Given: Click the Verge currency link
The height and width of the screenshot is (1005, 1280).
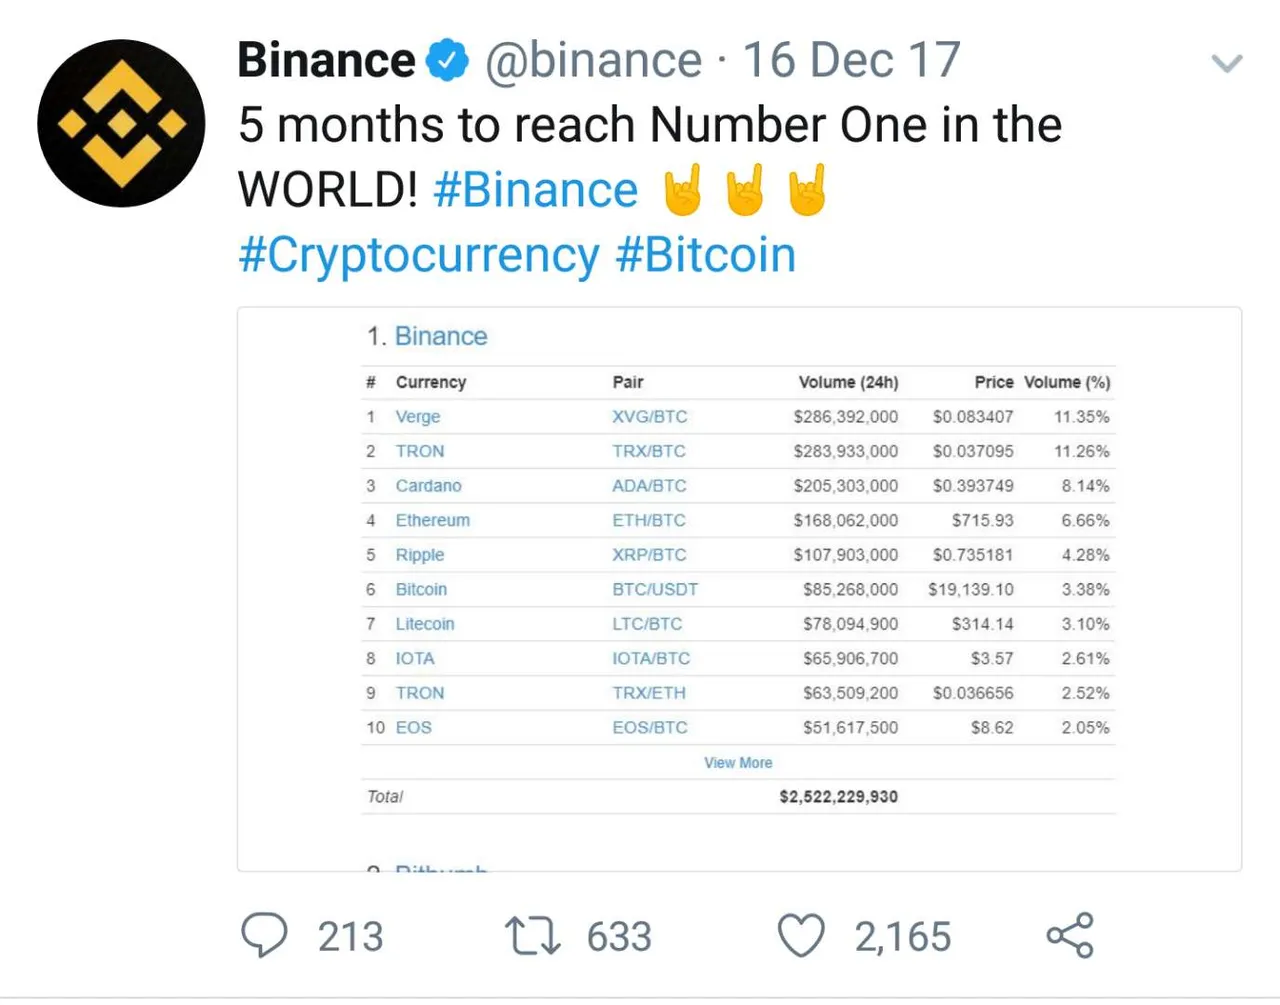Looking at the screenshot, I should tap(418, 417).
